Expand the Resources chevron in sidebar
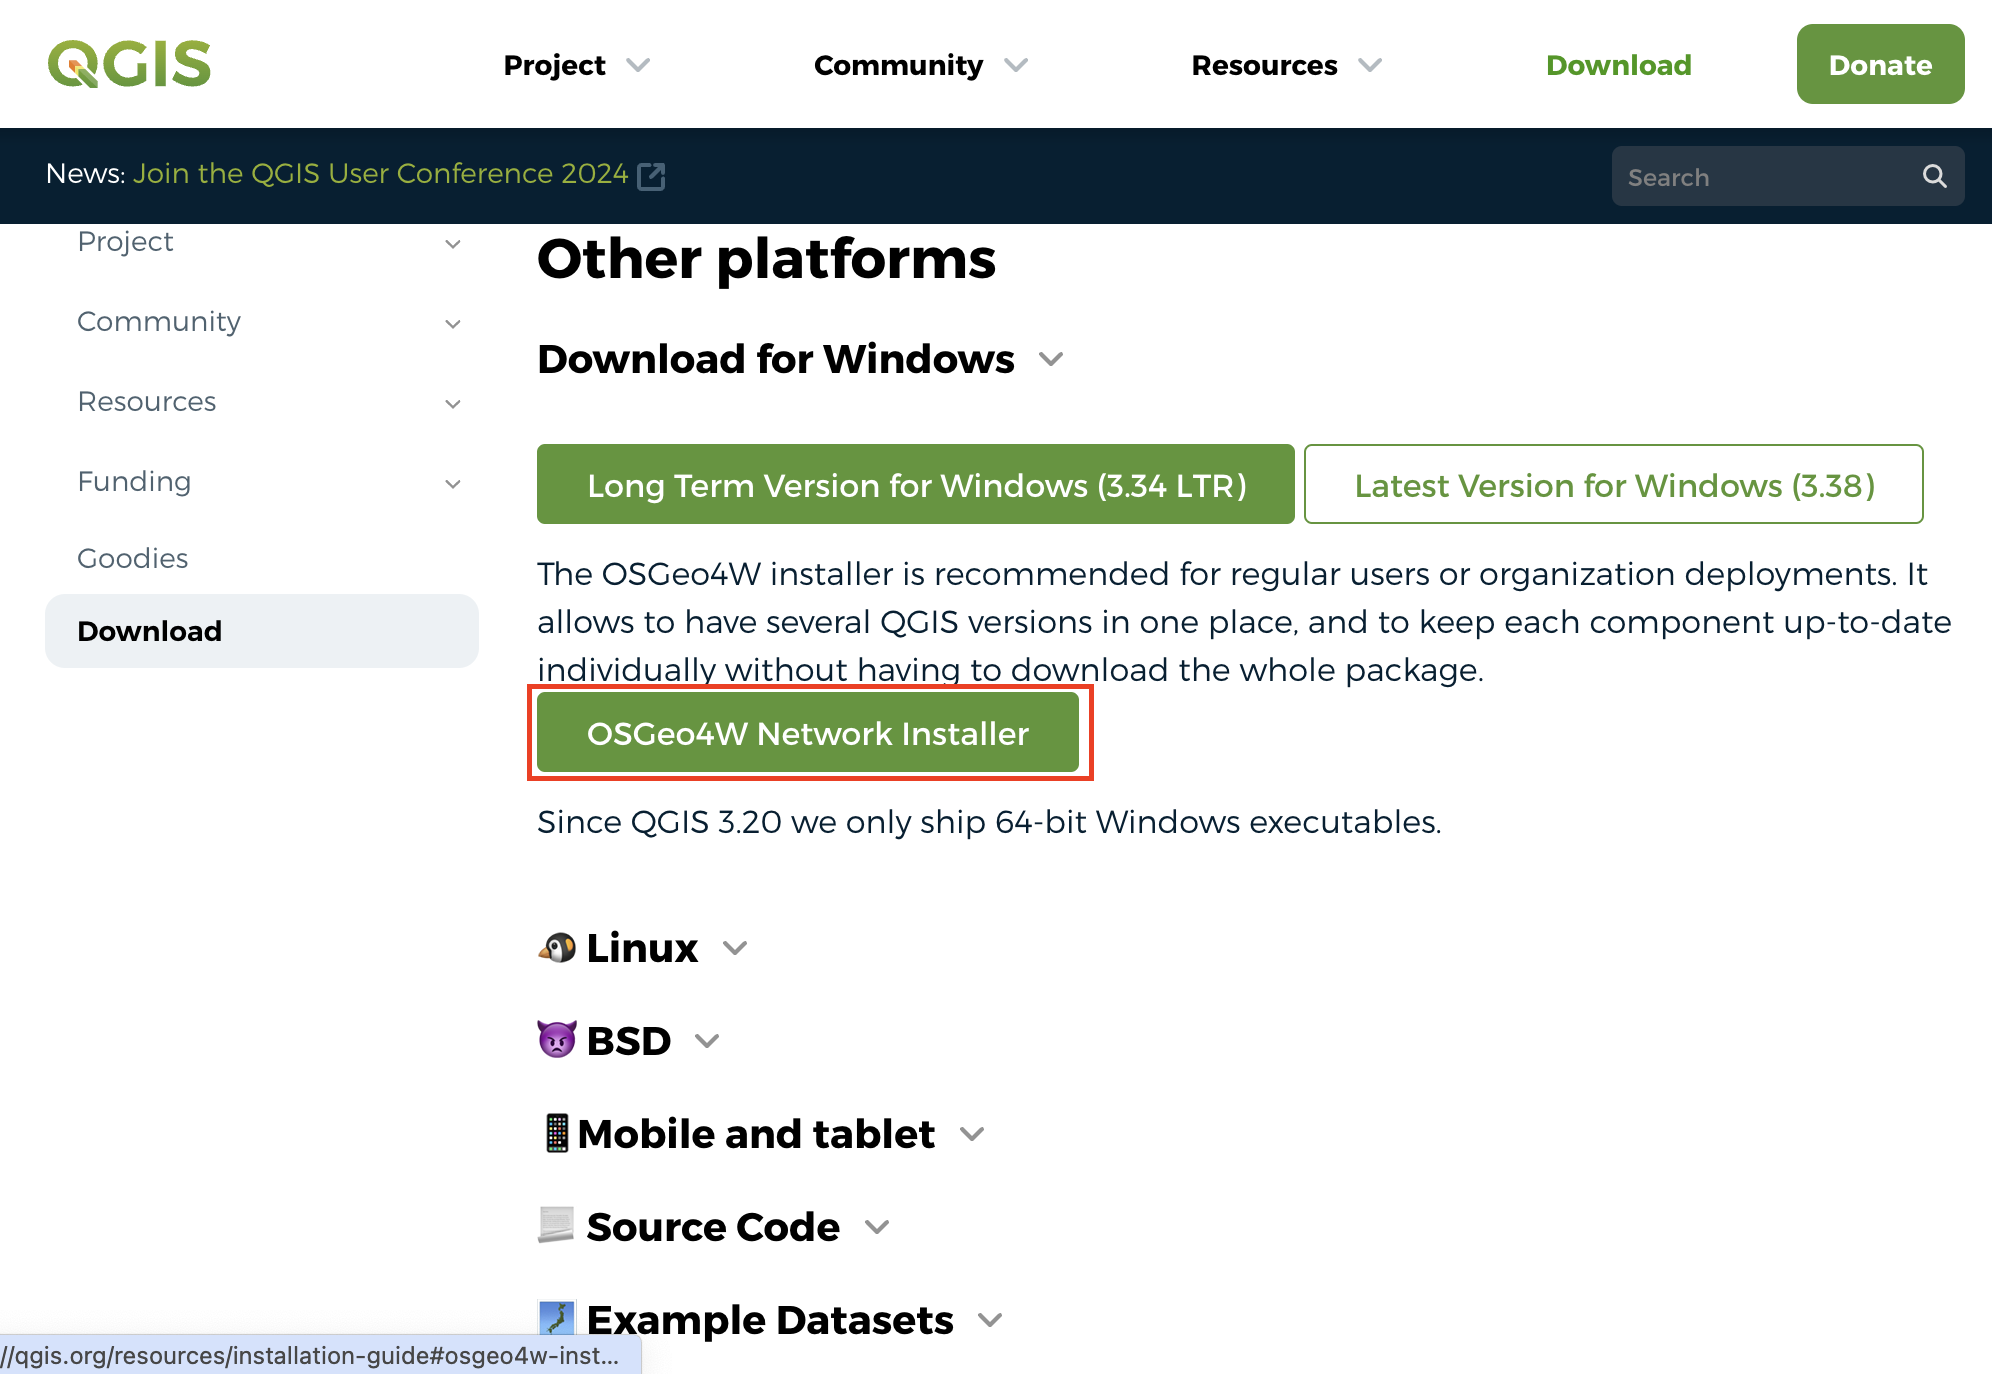 point(453,404)
